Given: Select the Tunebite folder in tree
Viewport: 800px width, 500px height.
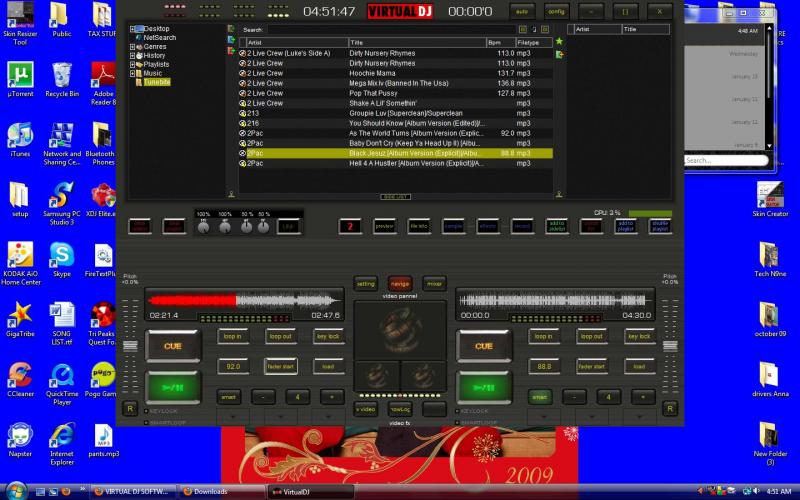Looking at the screenshot, I should [x=156, y=82].
